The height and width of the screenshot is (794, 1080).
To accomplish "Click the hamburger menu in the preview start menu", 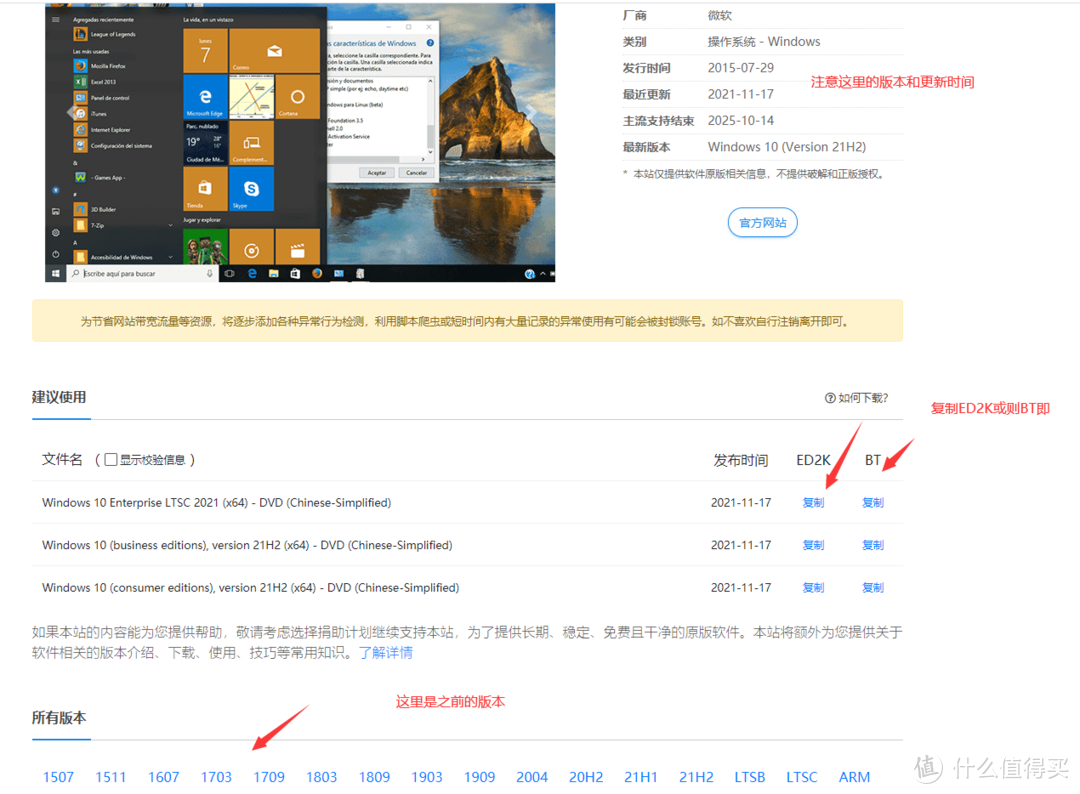I will 56,19.
